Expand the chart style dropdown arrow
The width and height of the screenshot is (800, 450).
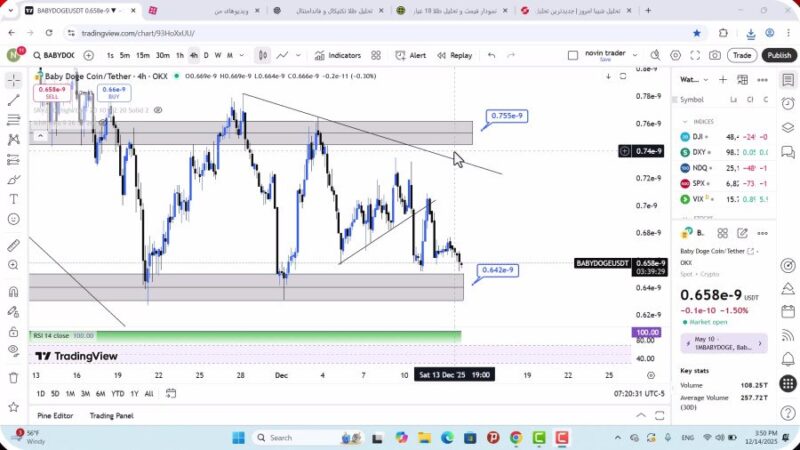coord(298,56)
